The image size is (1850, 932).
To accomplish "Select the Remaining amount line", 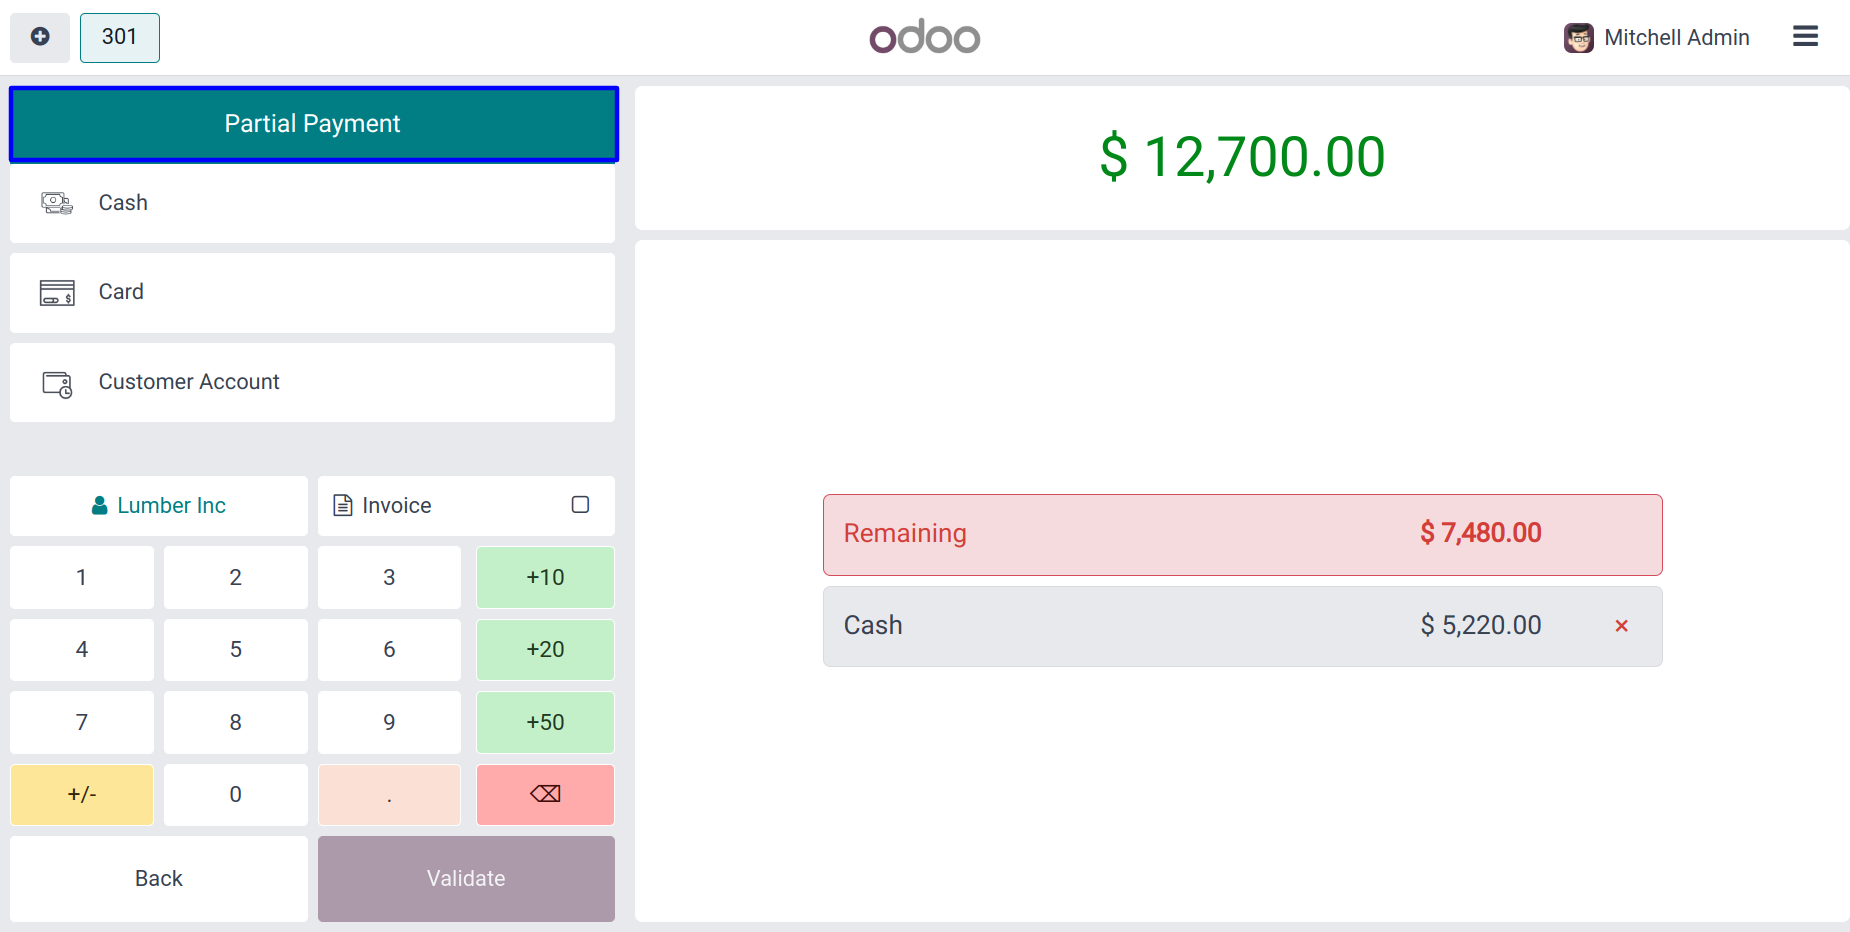I will pos(1242,534).
